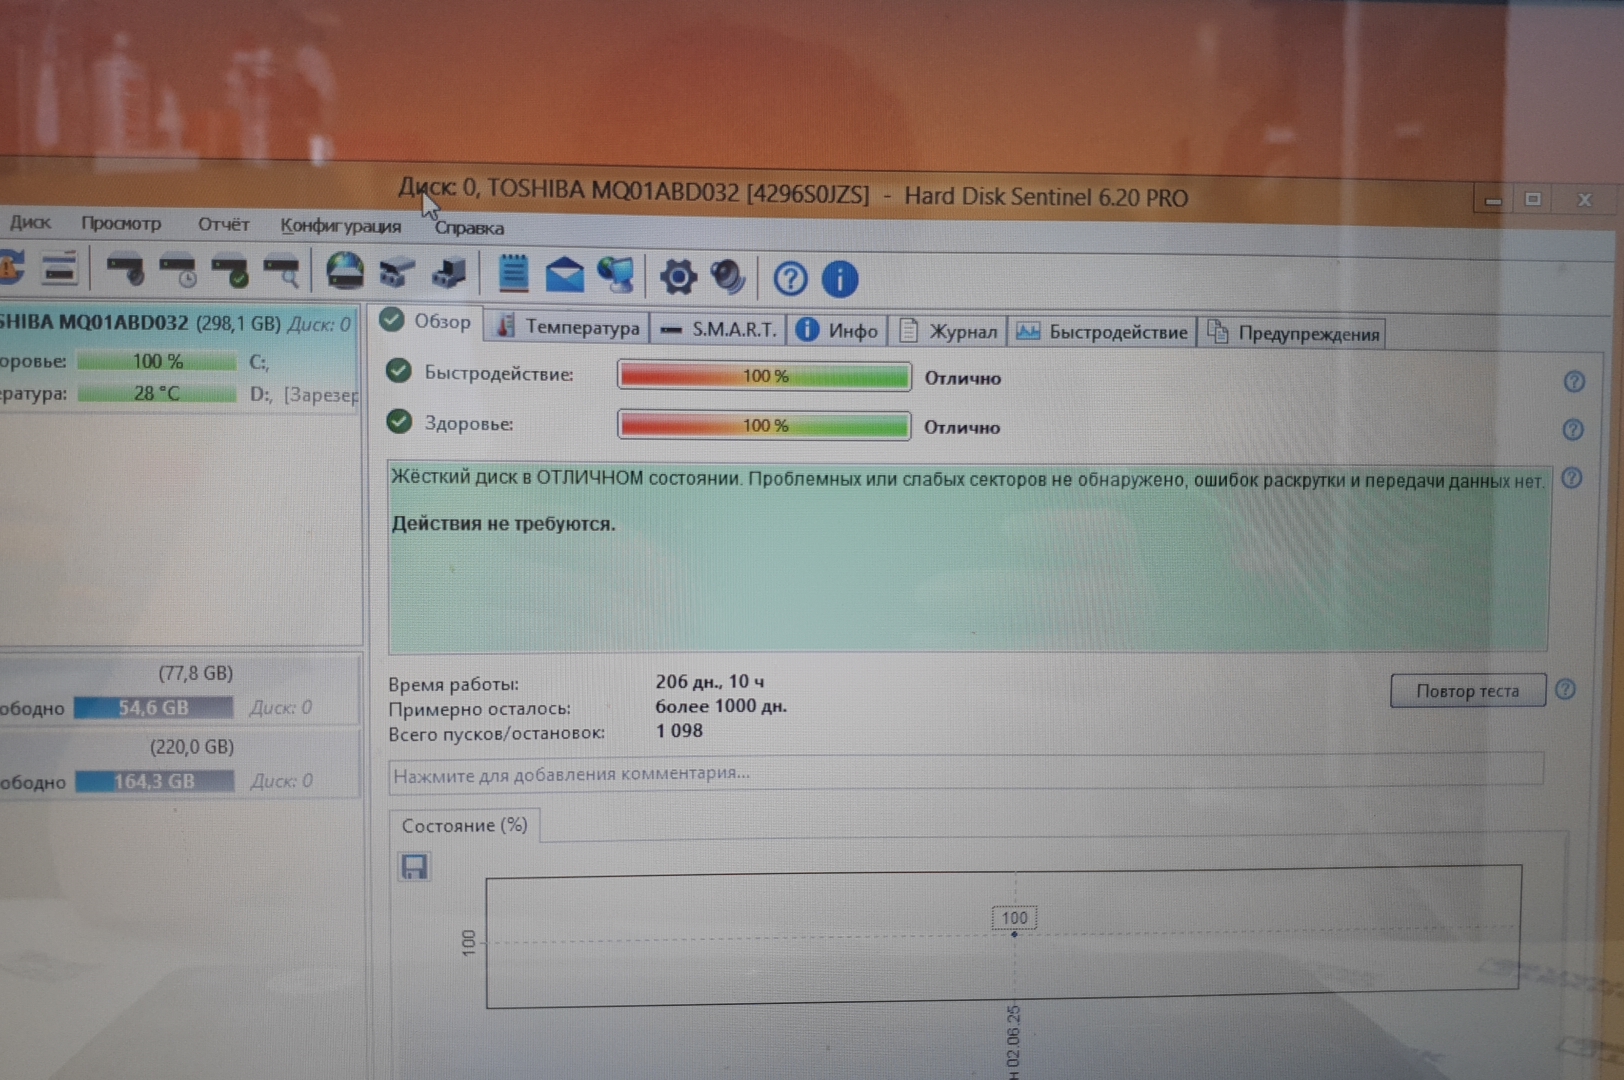Click the blue info toolbar icon
This screenshot has width=1624, height=1080.
840,279
